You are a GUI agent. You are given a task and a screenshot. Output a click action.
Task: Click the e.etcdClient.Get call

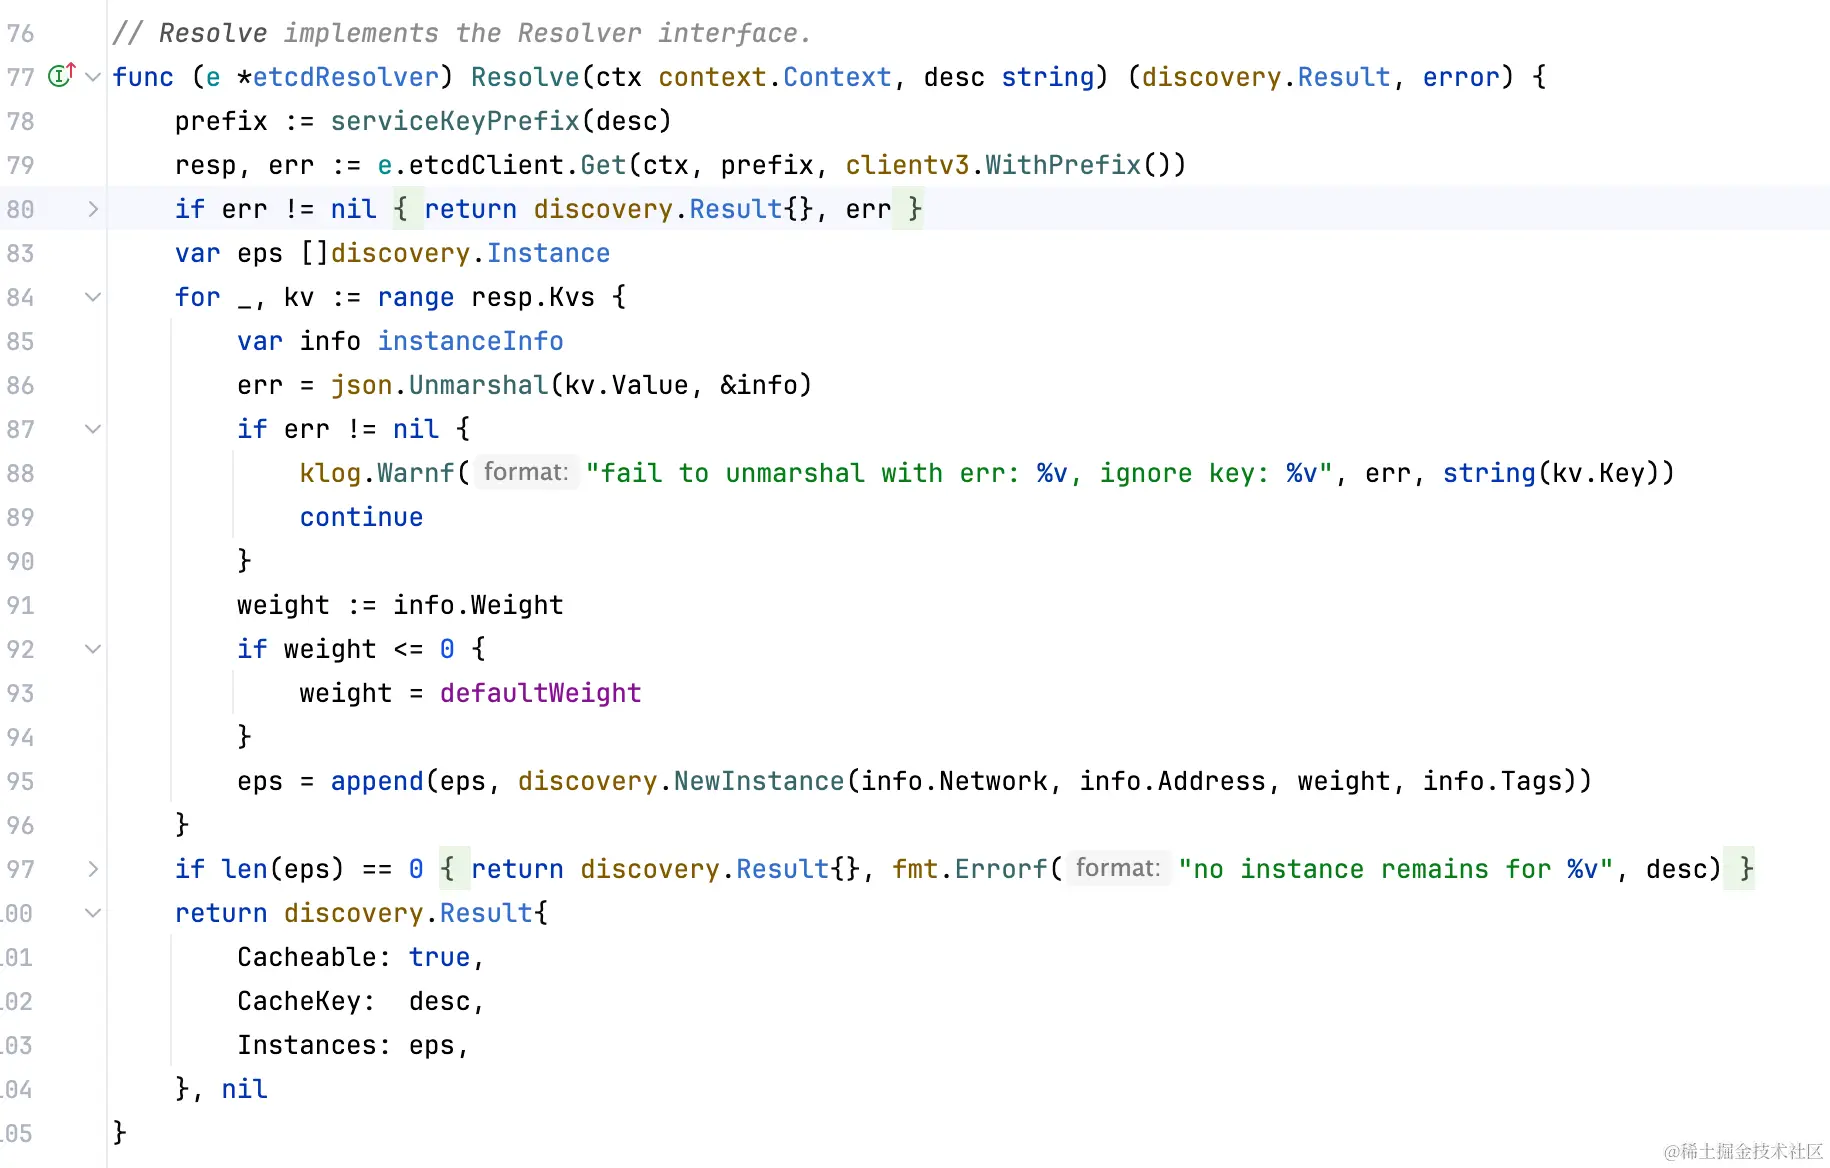[502, 165]
